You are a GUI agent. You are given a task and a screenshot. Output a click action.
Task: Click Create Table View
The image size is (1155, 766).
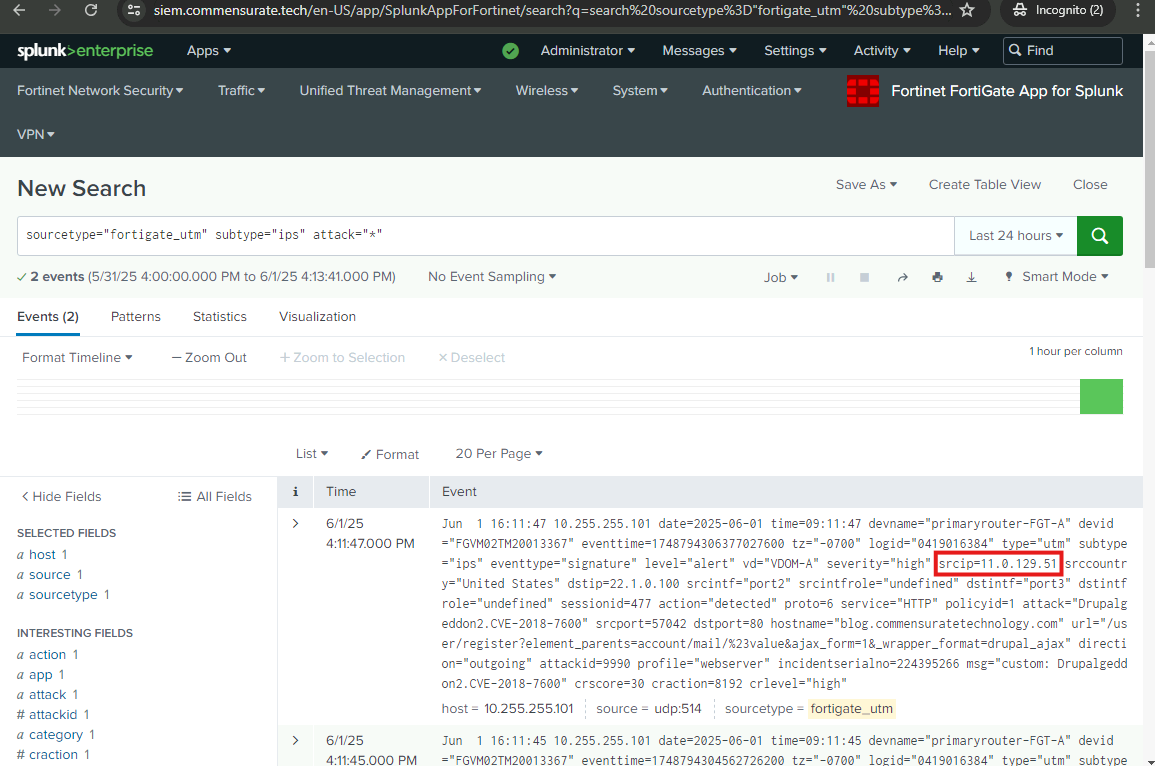(x=984, y=184)
